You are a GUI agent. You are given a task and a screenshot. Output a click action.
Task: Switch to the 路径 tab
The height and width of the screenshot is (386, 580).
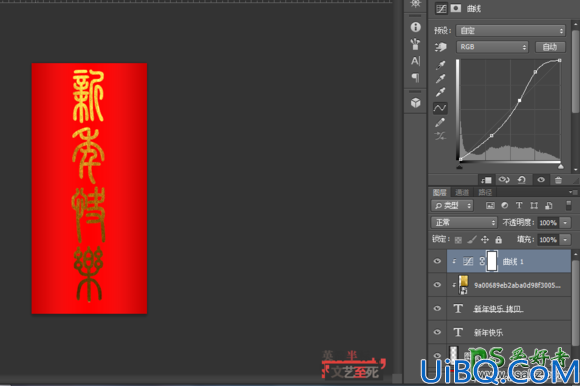point(485,192)
